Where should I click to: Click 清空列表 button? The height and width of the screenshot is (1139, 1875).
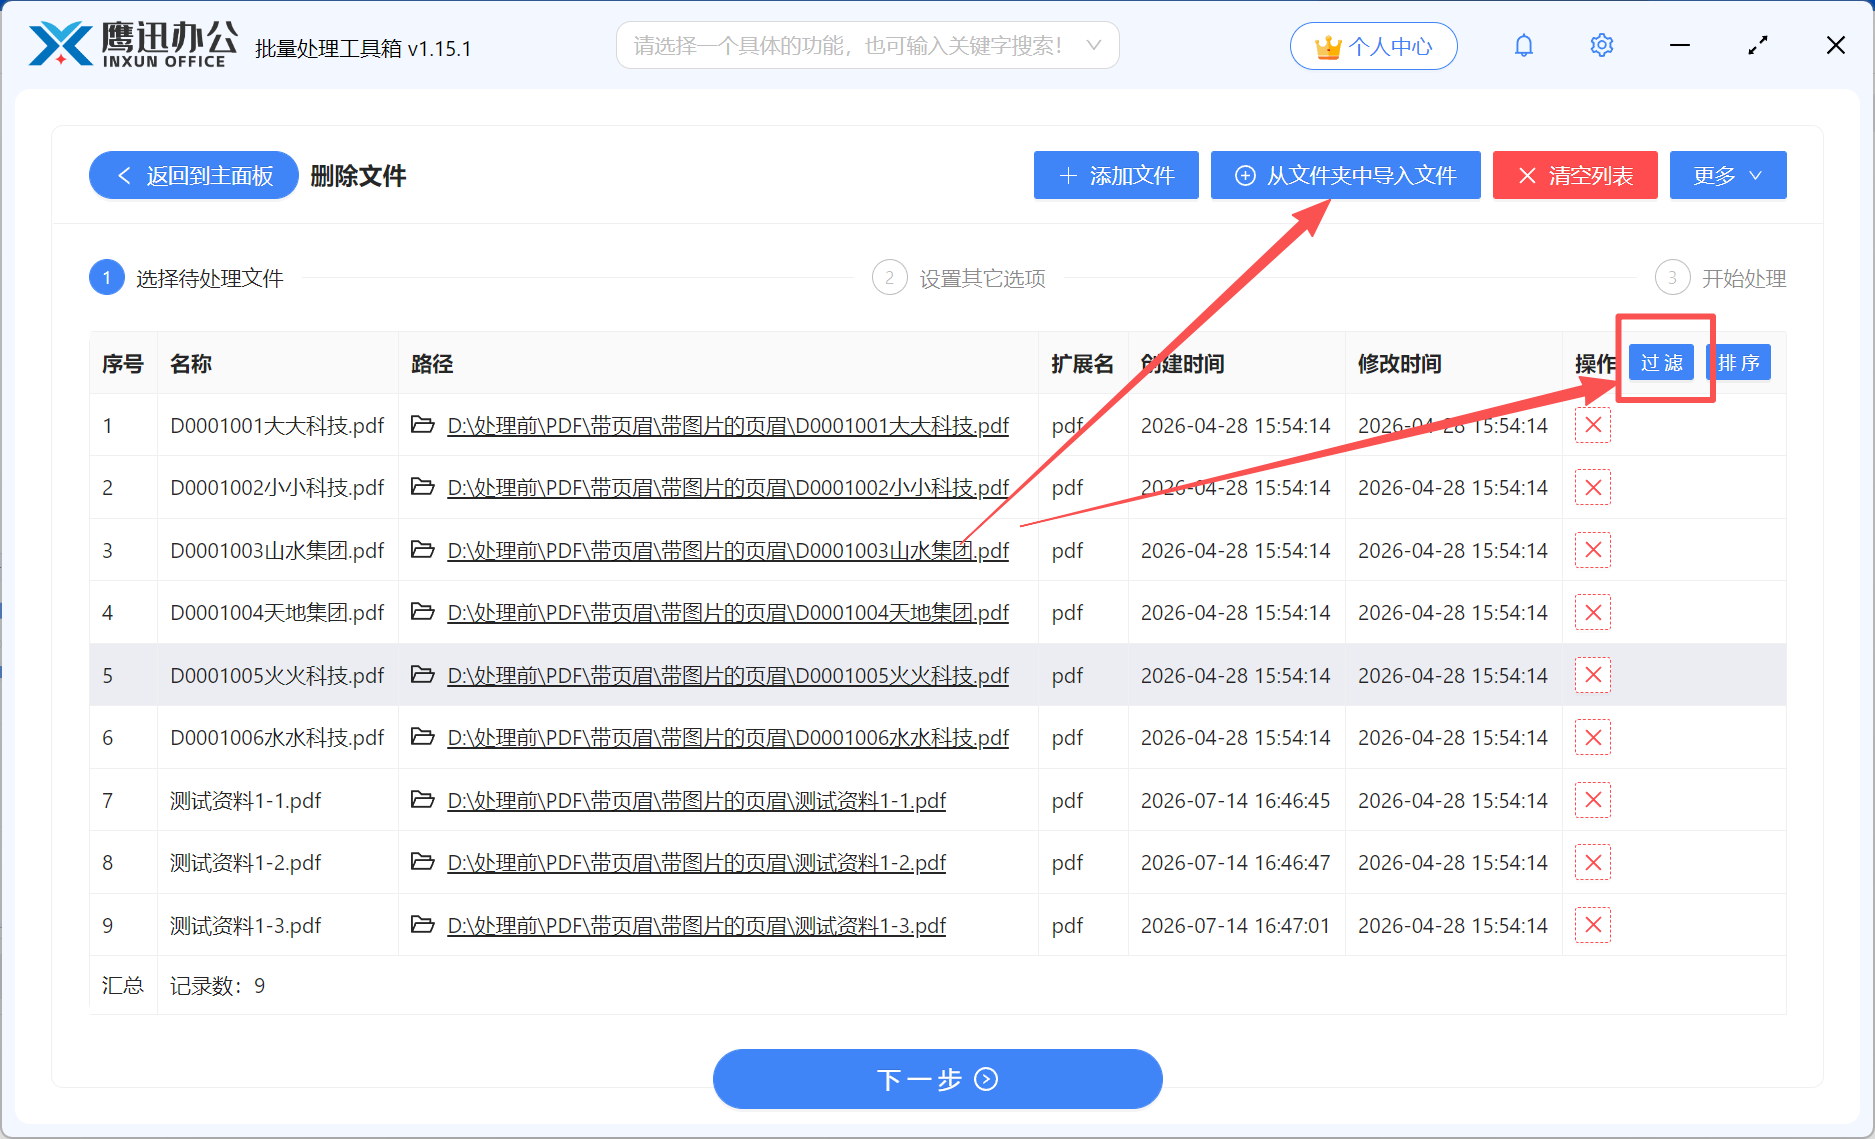click(x=1575, y=176)
